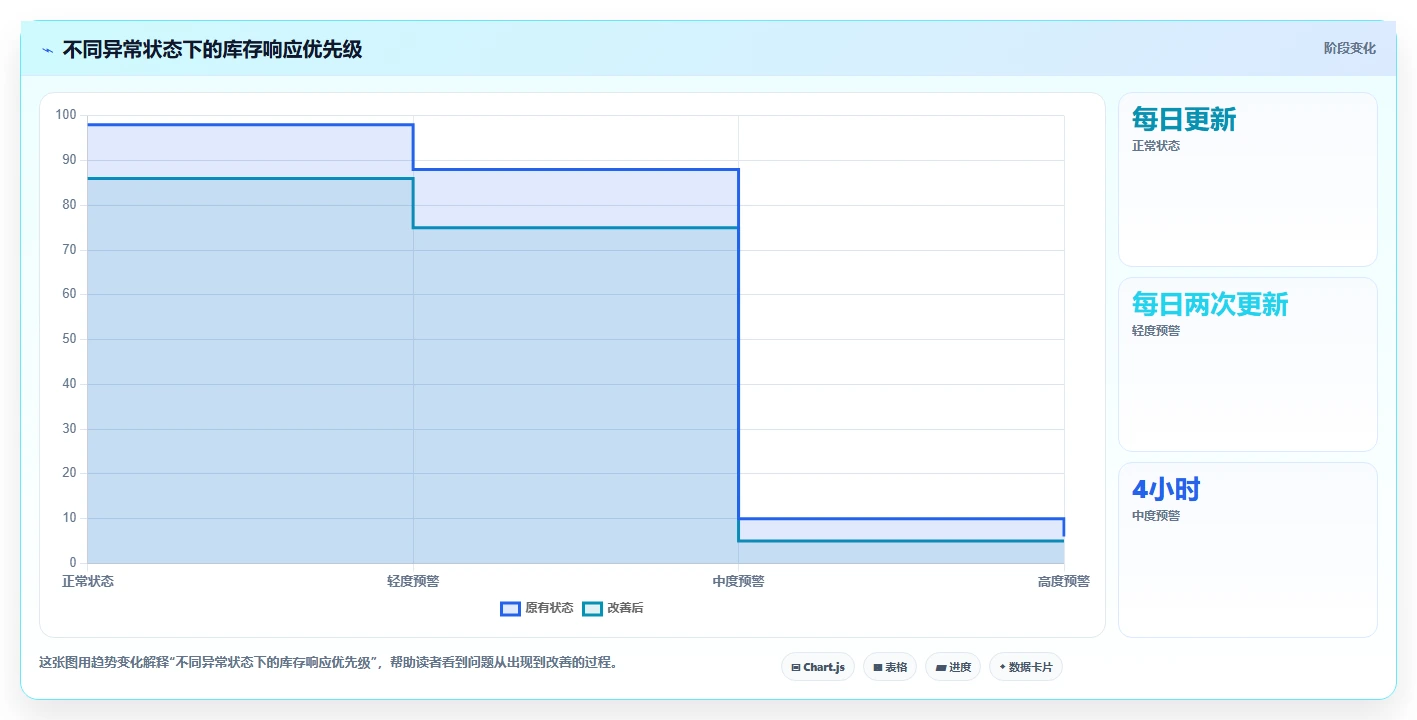This screenshot has height=720, width=1417.
Task: Click the 进度 tag
Action: pyautogui.click(x=953, y=667)
